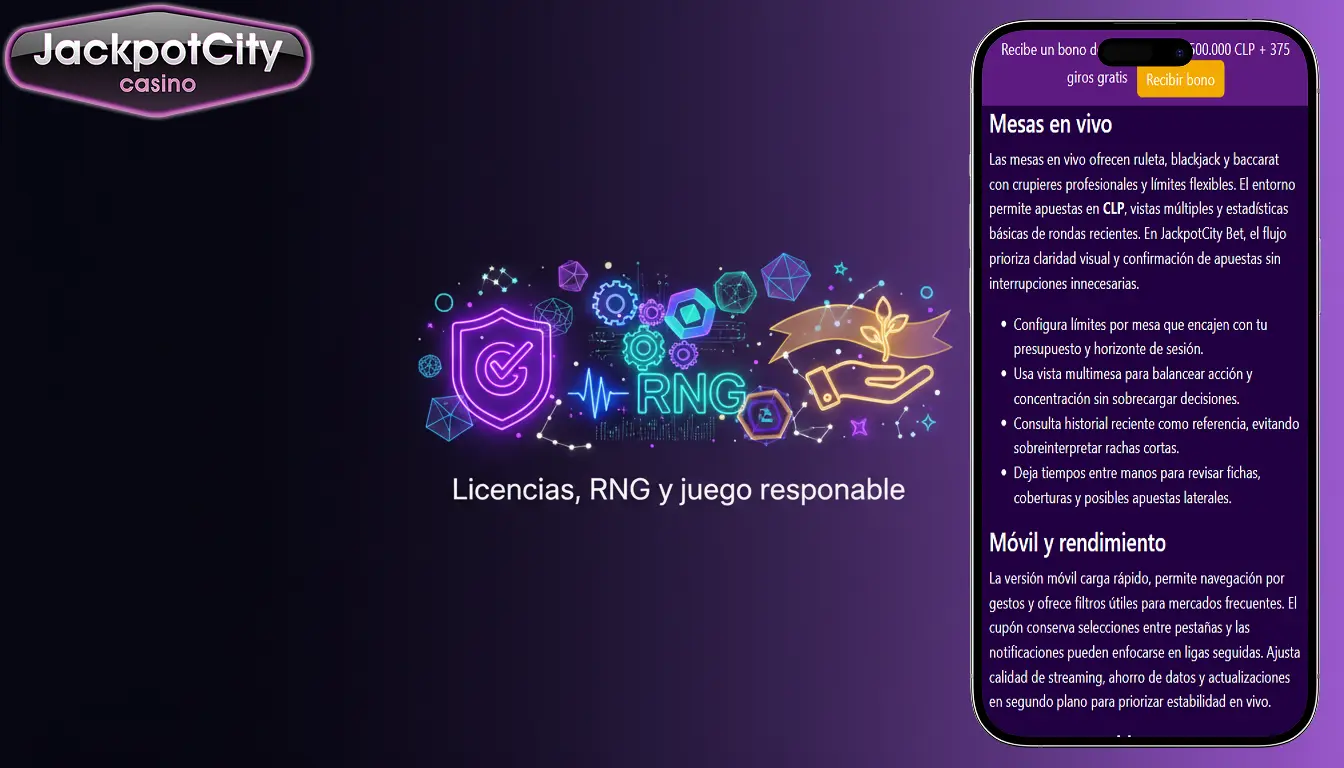Select the Mesas en vivo heading

[1050, 124]
